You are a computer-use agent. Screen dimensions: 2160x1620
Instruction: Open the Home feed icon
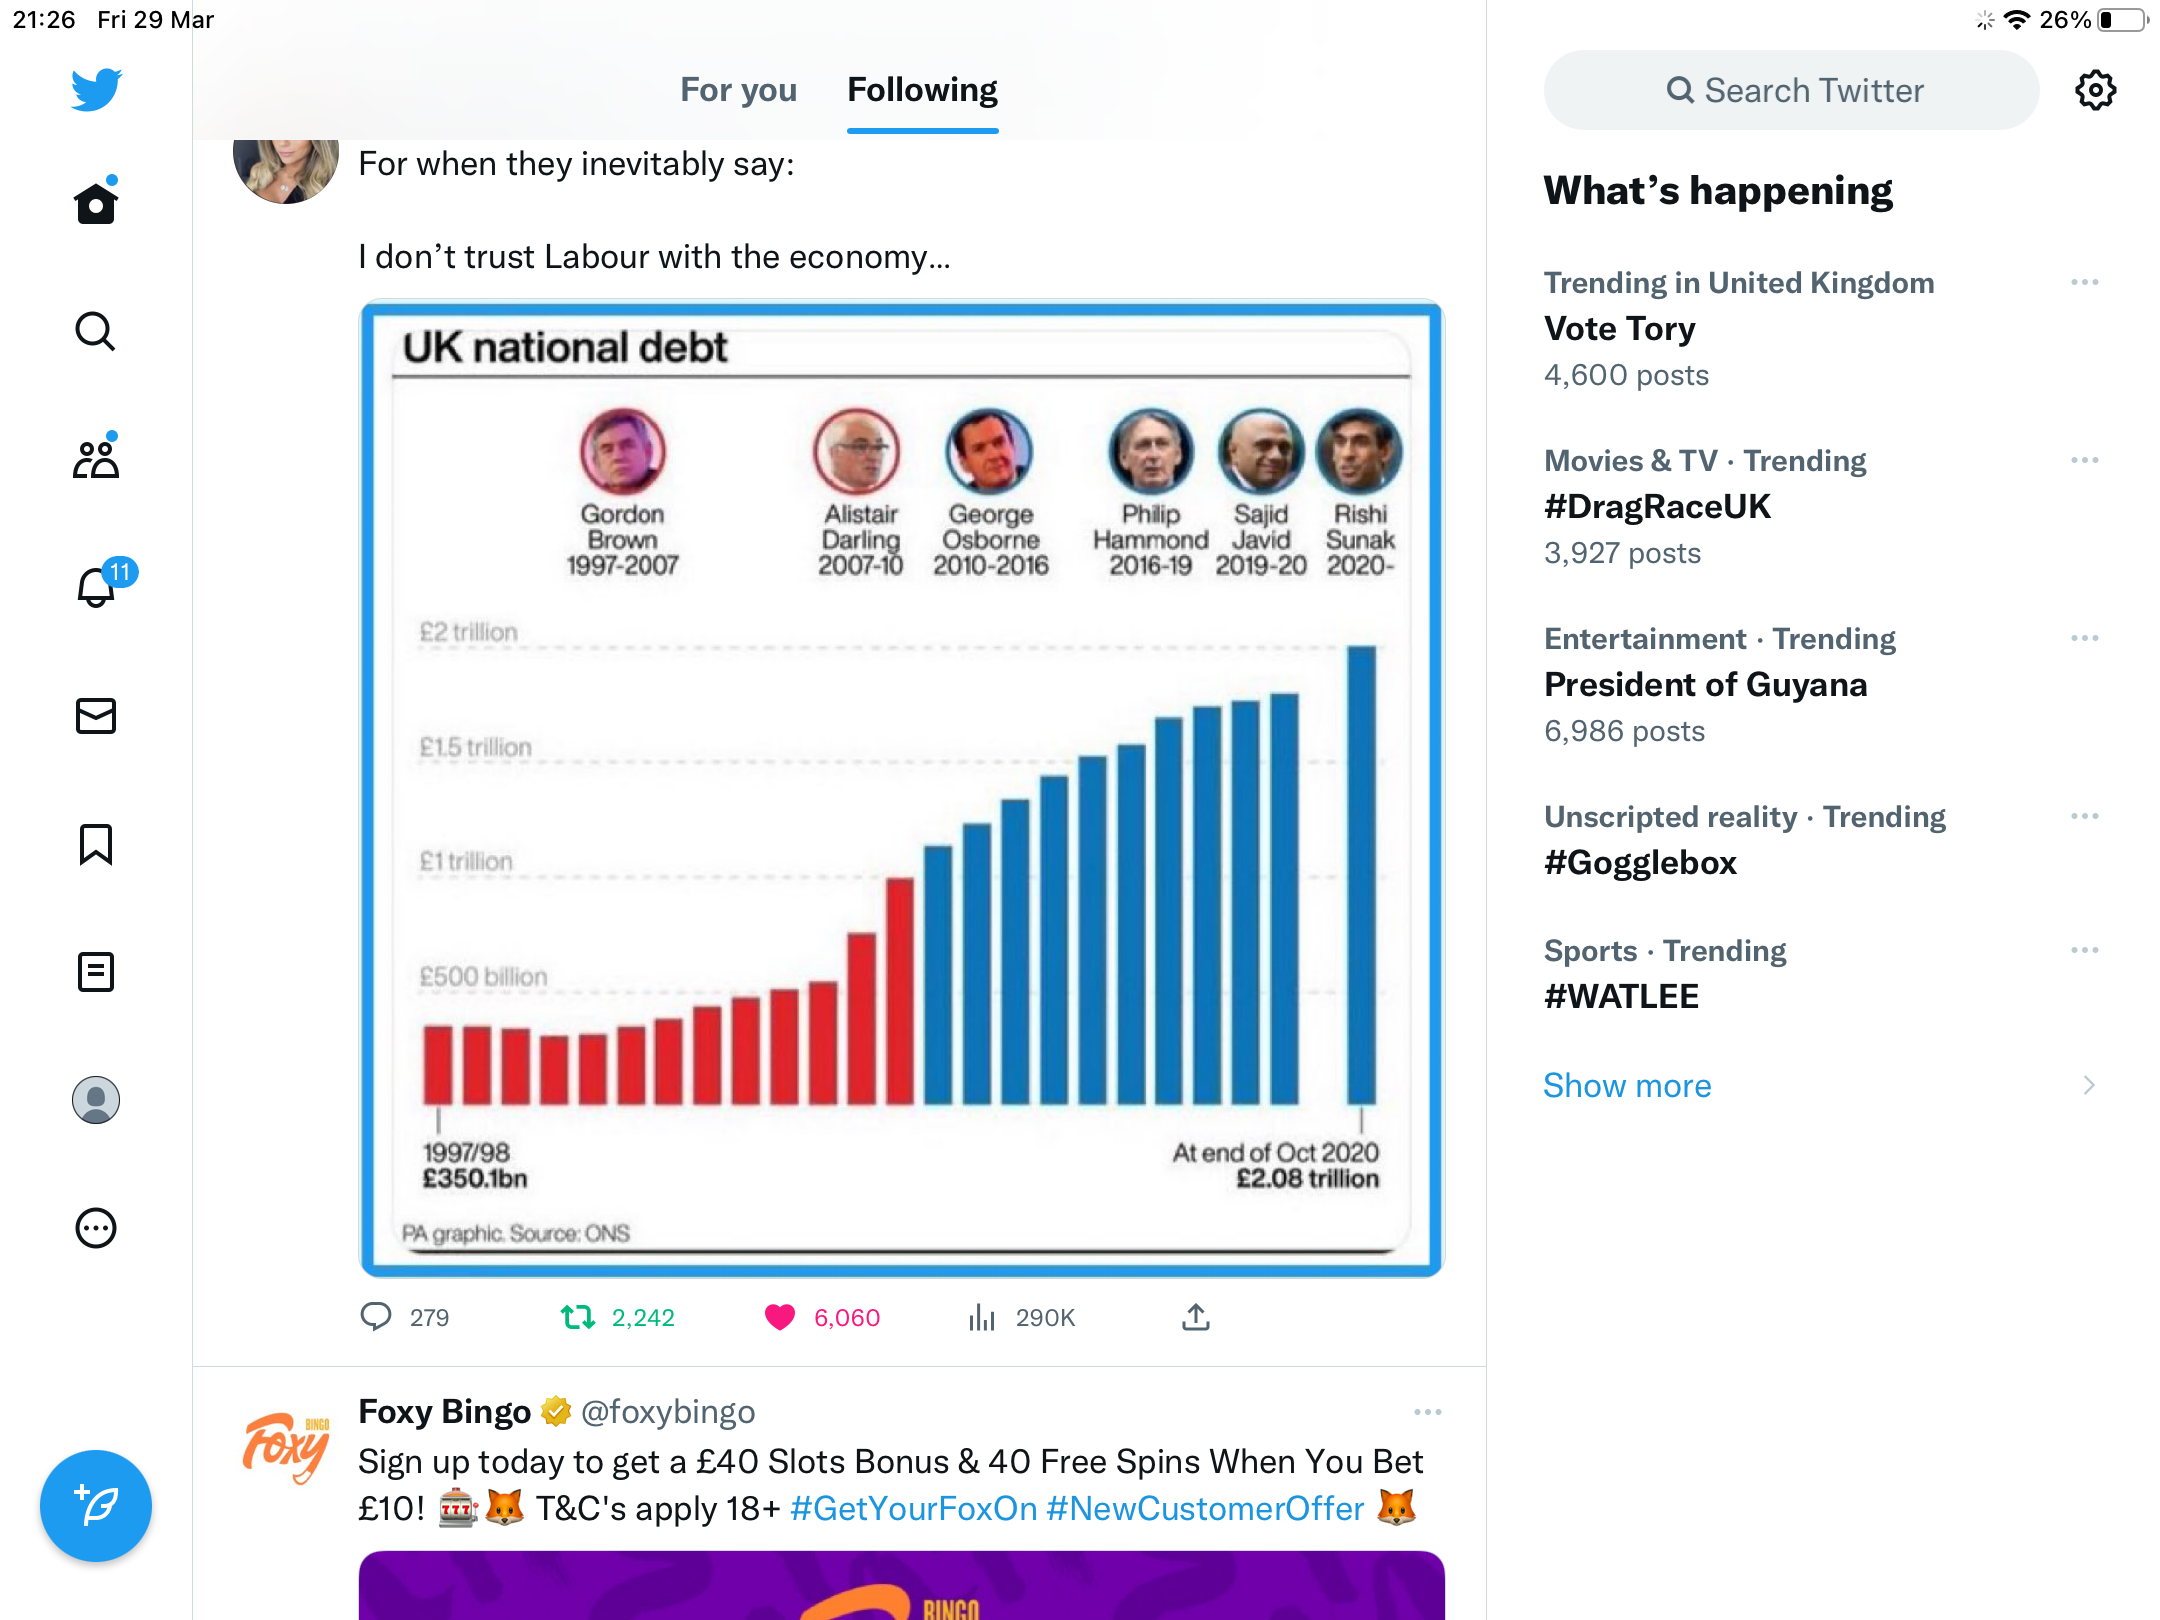click(x=96, y=203)
